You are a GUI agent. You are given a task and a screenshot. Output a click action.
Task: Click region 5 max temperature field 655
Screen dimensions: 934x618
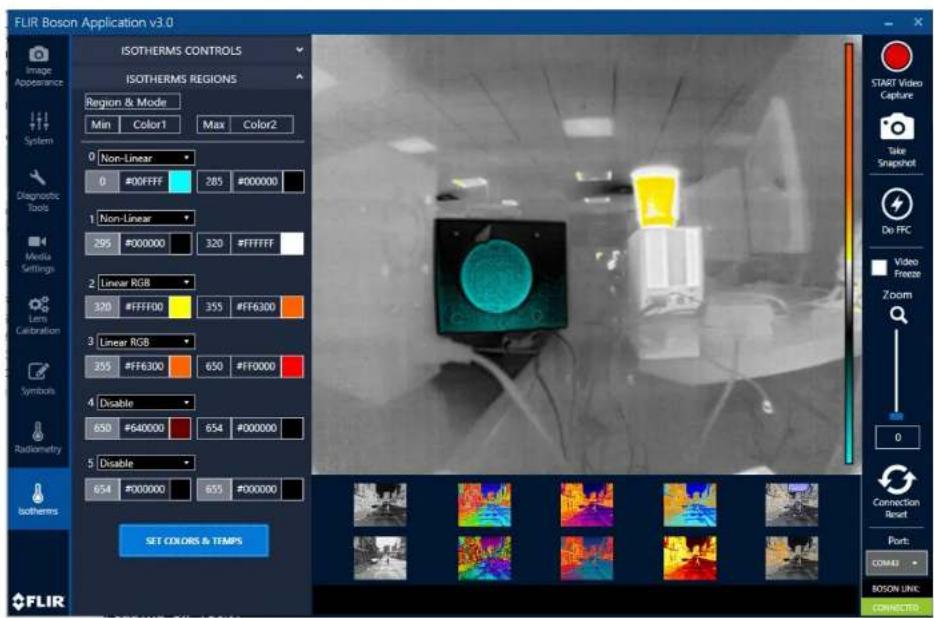tap(214, 489)
